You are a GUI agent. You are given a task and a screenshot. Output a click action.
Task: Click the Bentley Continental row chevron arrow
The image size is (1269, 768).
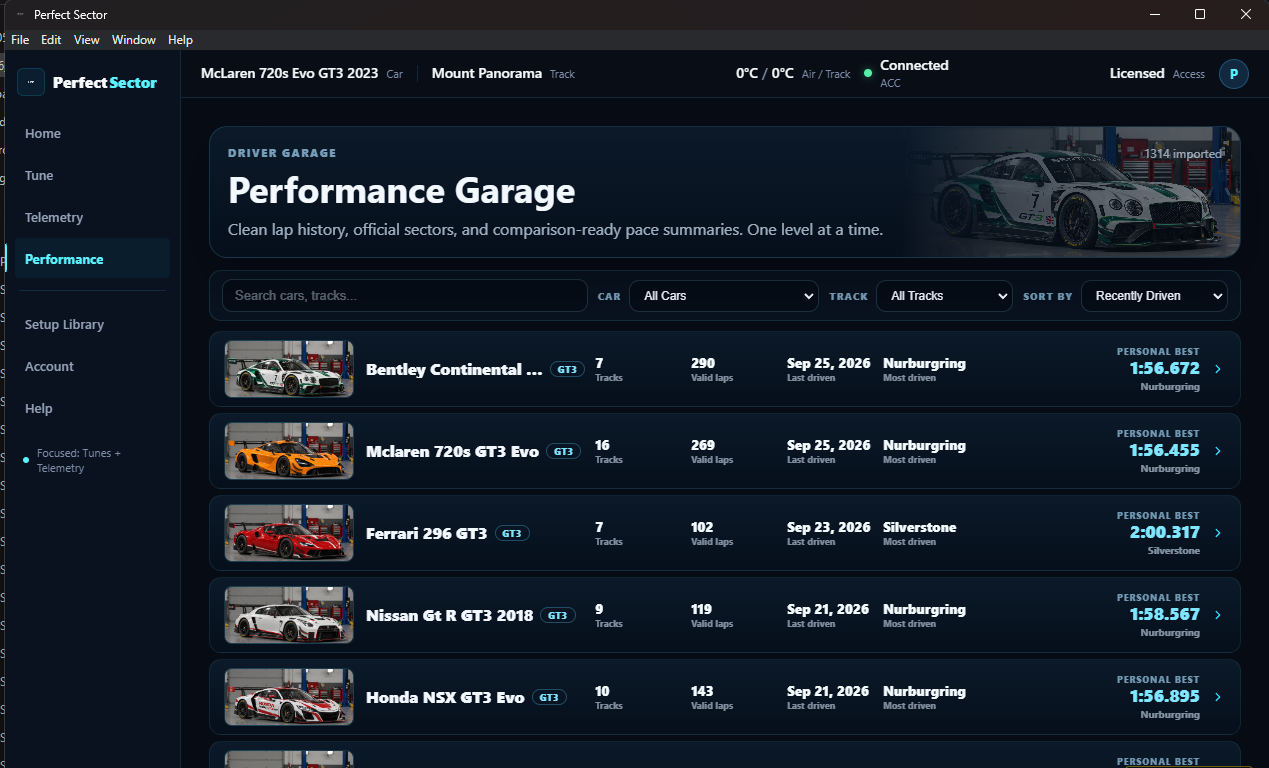1217,369
